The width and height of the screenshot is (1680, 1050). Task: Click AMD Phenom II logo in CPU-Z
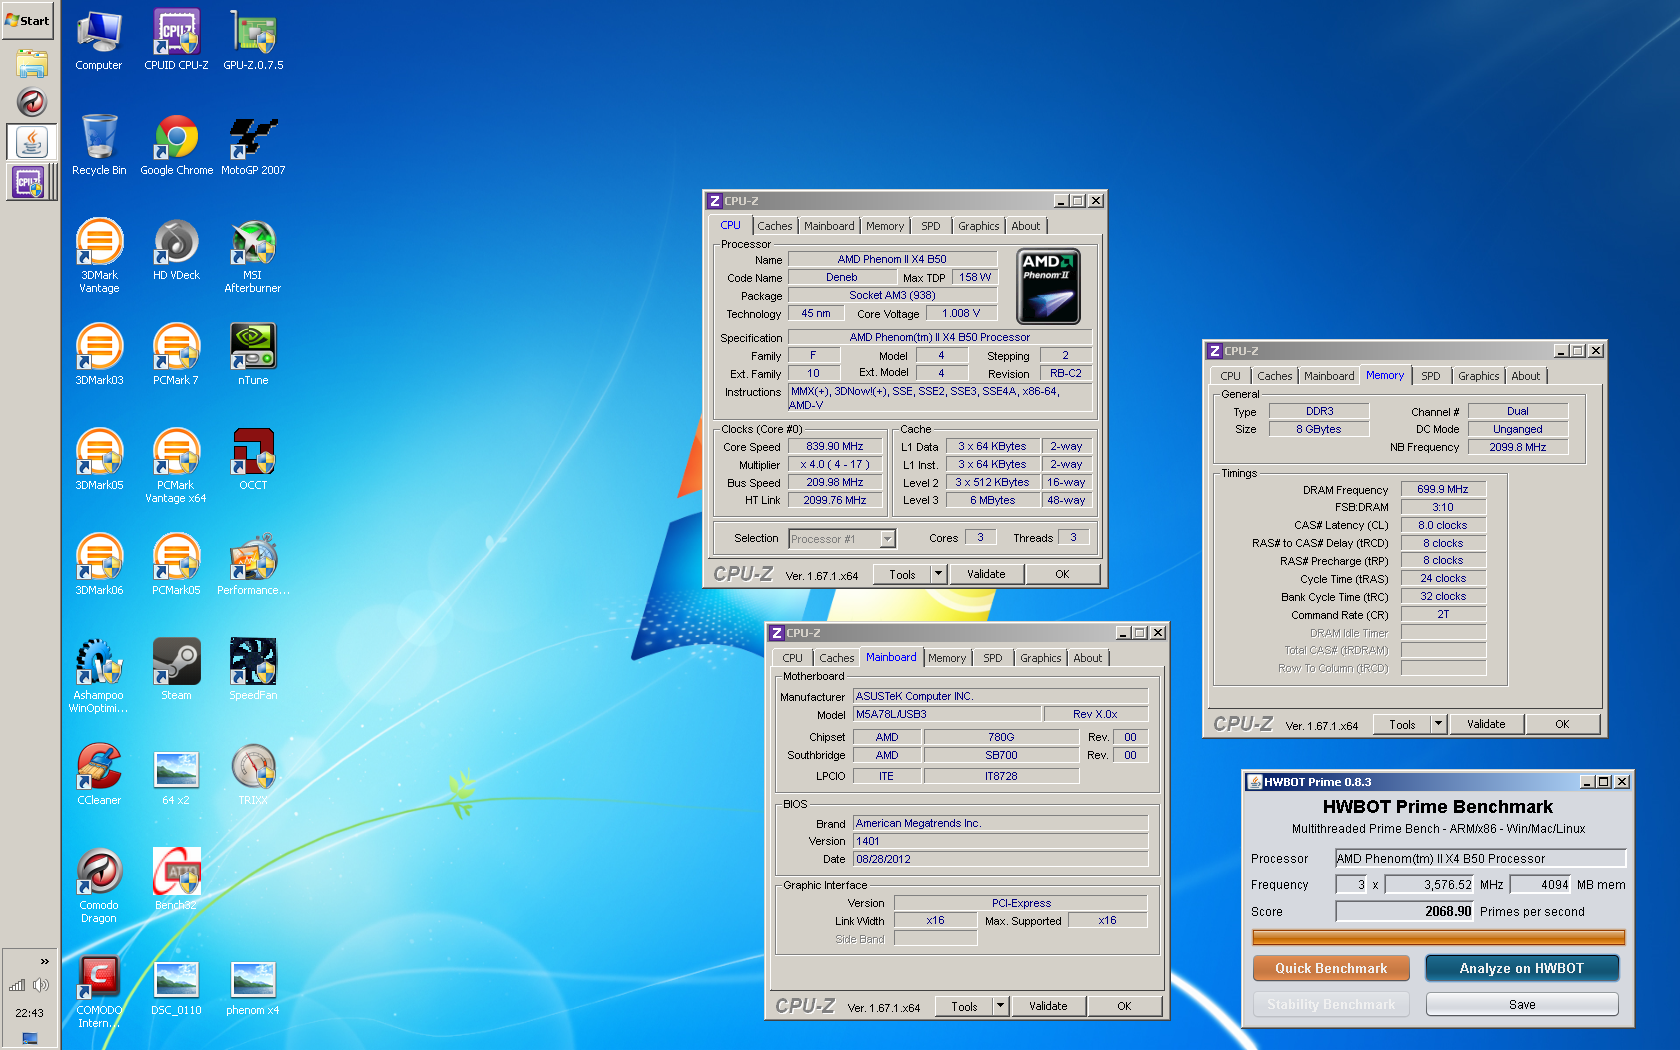pos(1048,286)
